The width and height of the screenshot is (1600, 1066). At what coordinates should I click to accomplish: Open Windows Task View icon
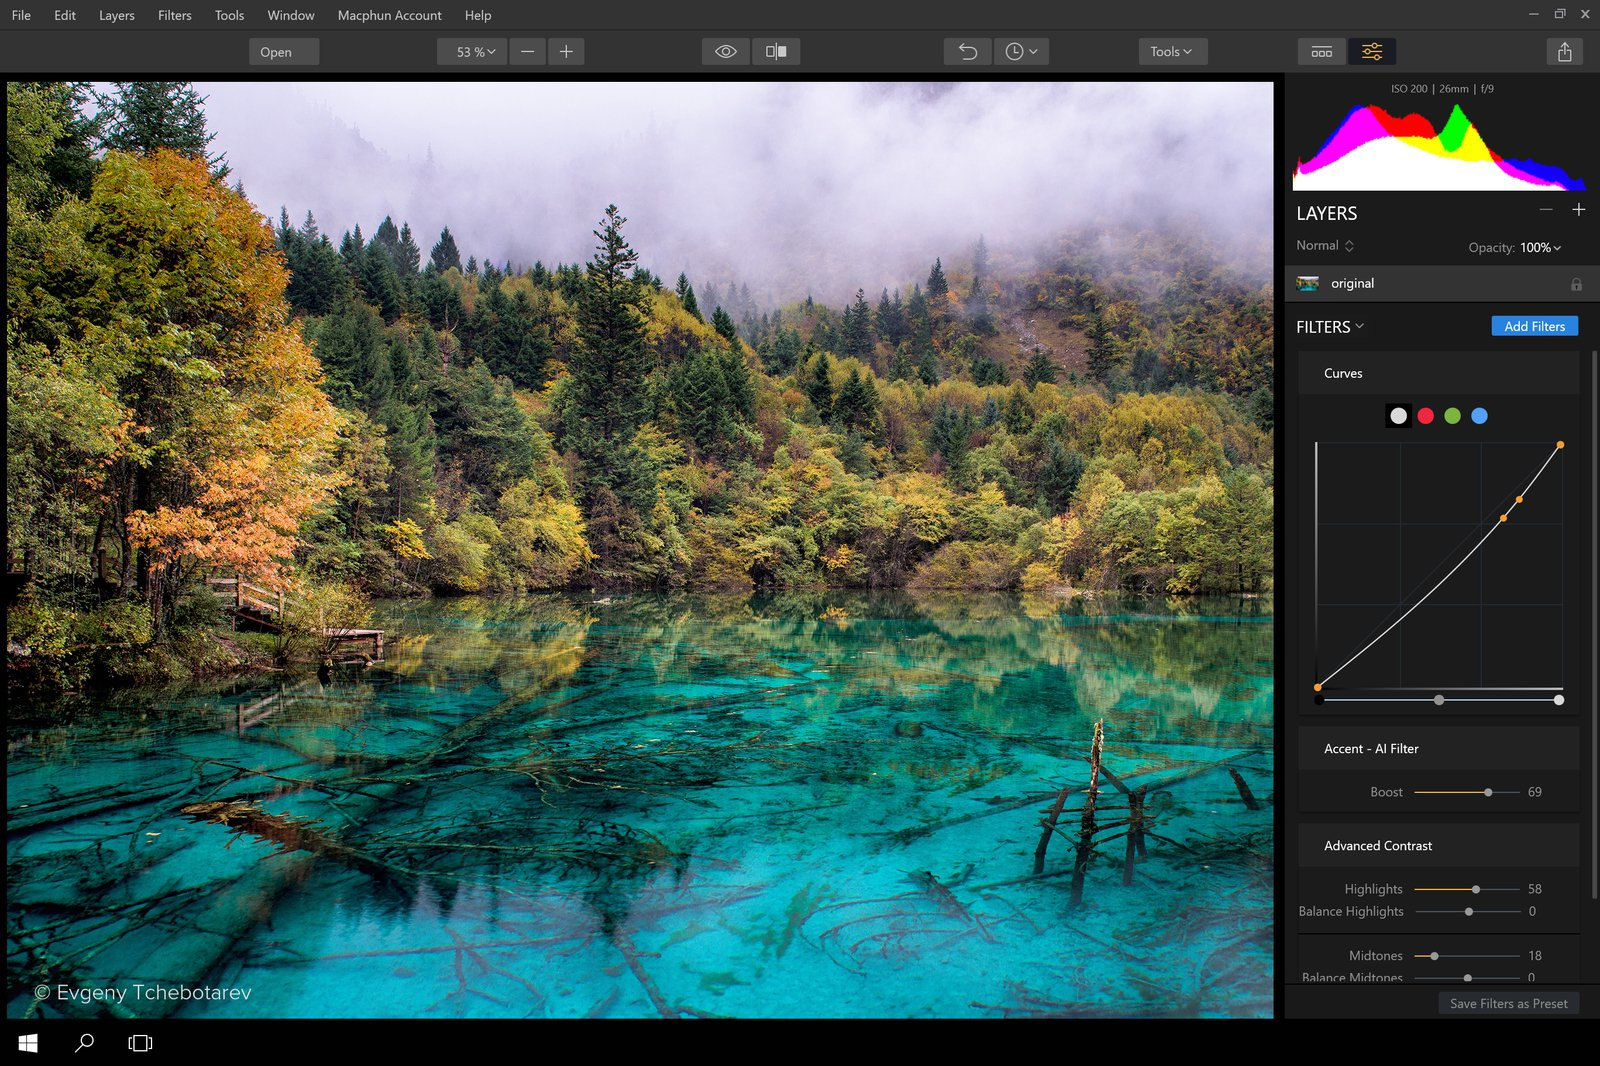(140, 1043)
